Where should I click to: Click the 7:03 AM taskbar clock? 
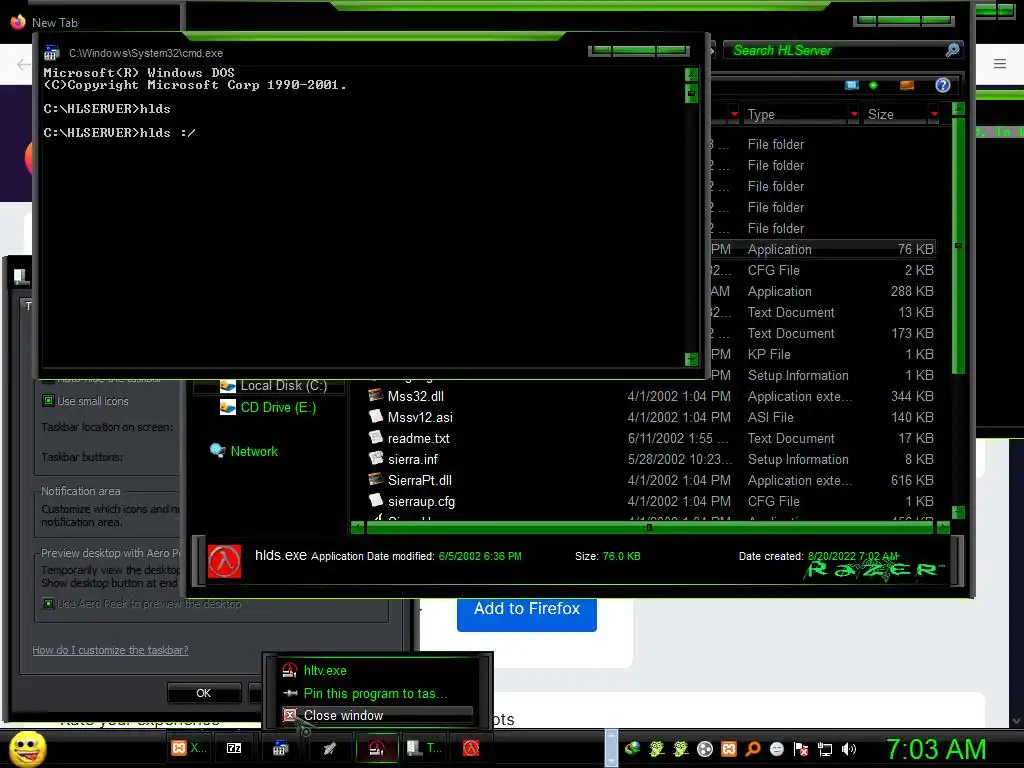[x=936, y=749]
